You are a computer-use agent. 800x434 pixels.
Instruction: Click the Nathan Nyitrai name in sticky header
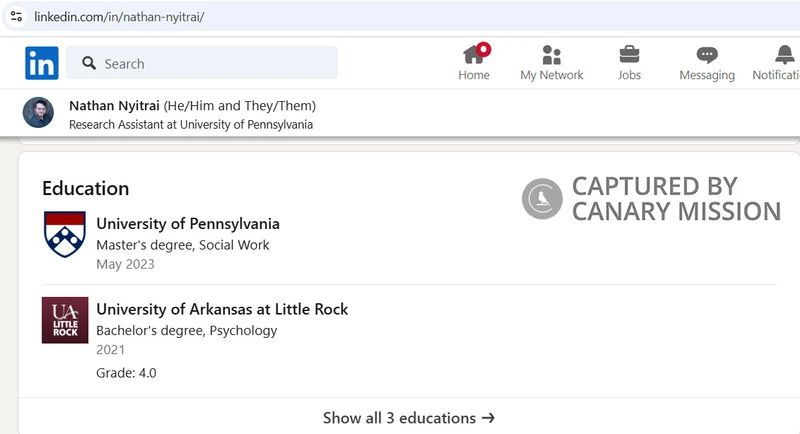pyautogui.click(x=114, y=106)
